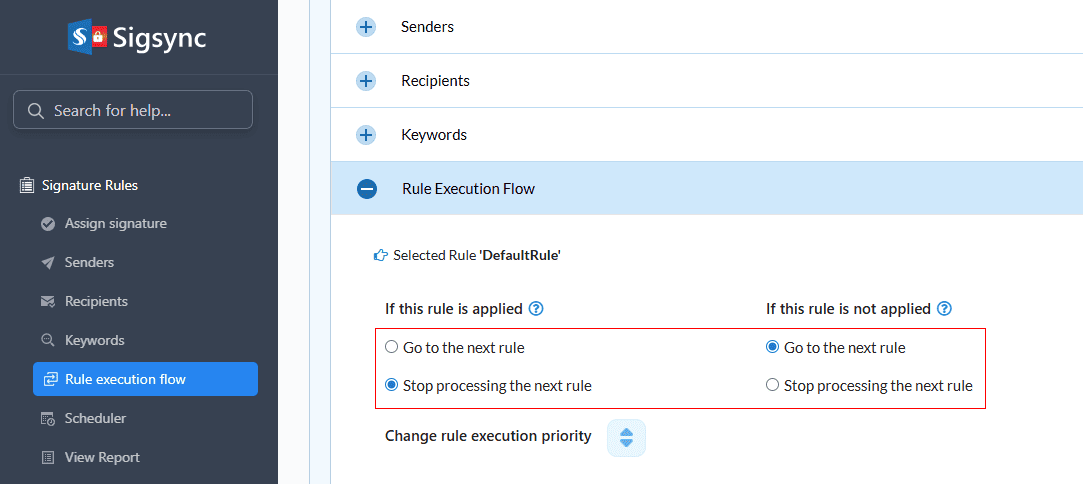Click the Search for help field
This screenshot has height=484, width=1083.
pyautogui.click(x=133, y=110)
